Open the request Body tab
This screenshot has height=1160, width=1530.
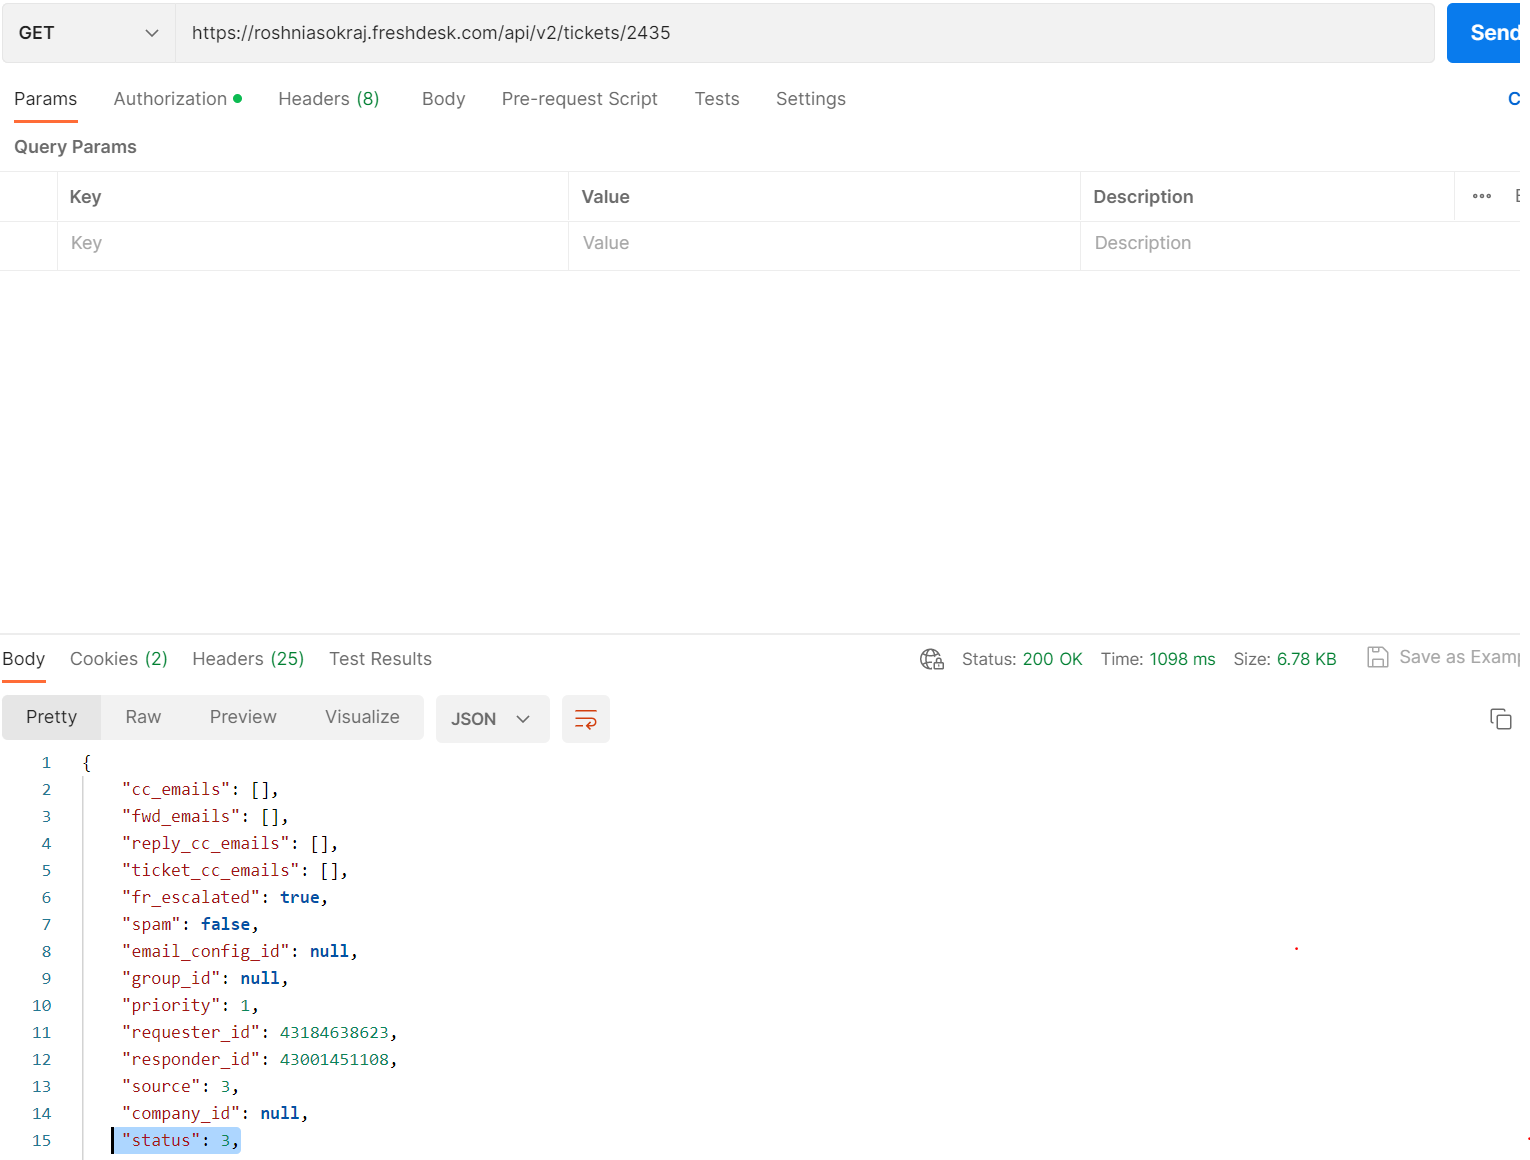pos(444,99)
